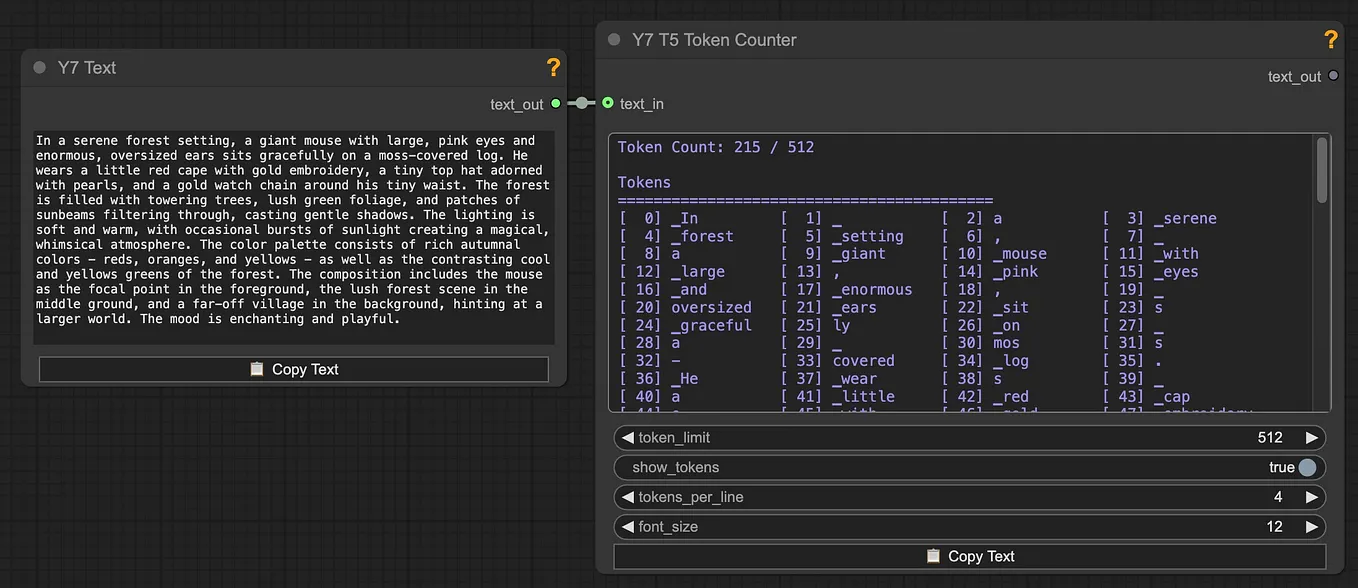This screenshot has height=588, width=1358.
Task: Increase token_limit using its right arrow
Action: coord(1312,437)
